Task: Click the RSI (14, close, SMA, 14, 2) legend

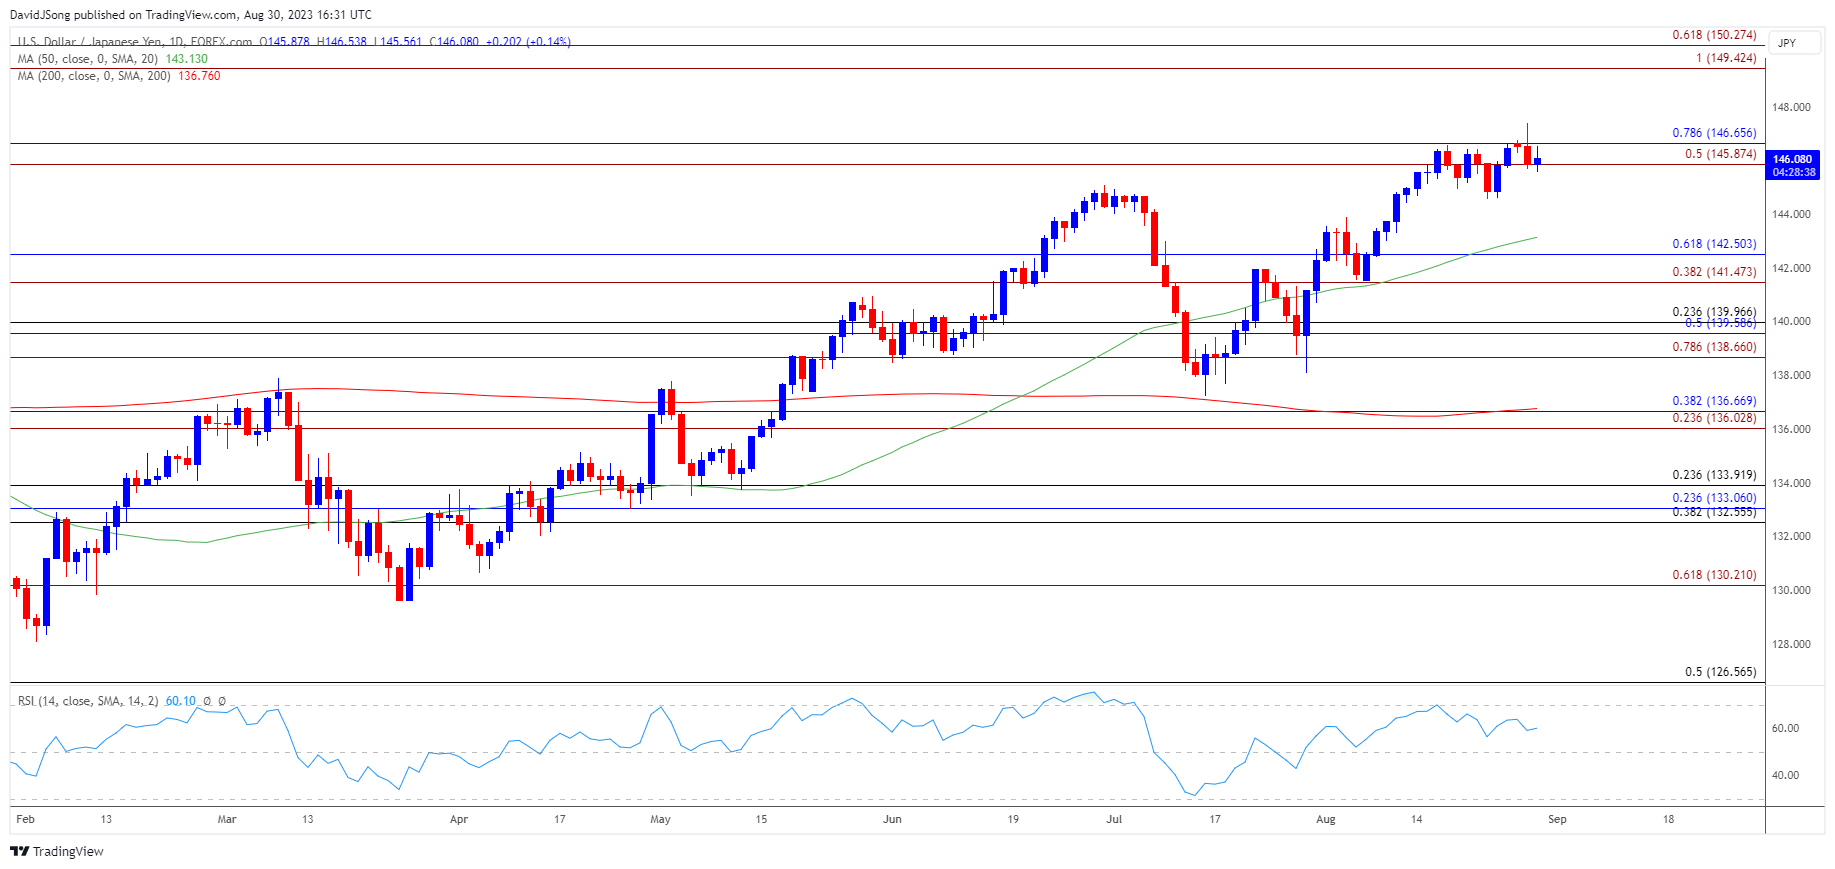Action: click(88, 701)
